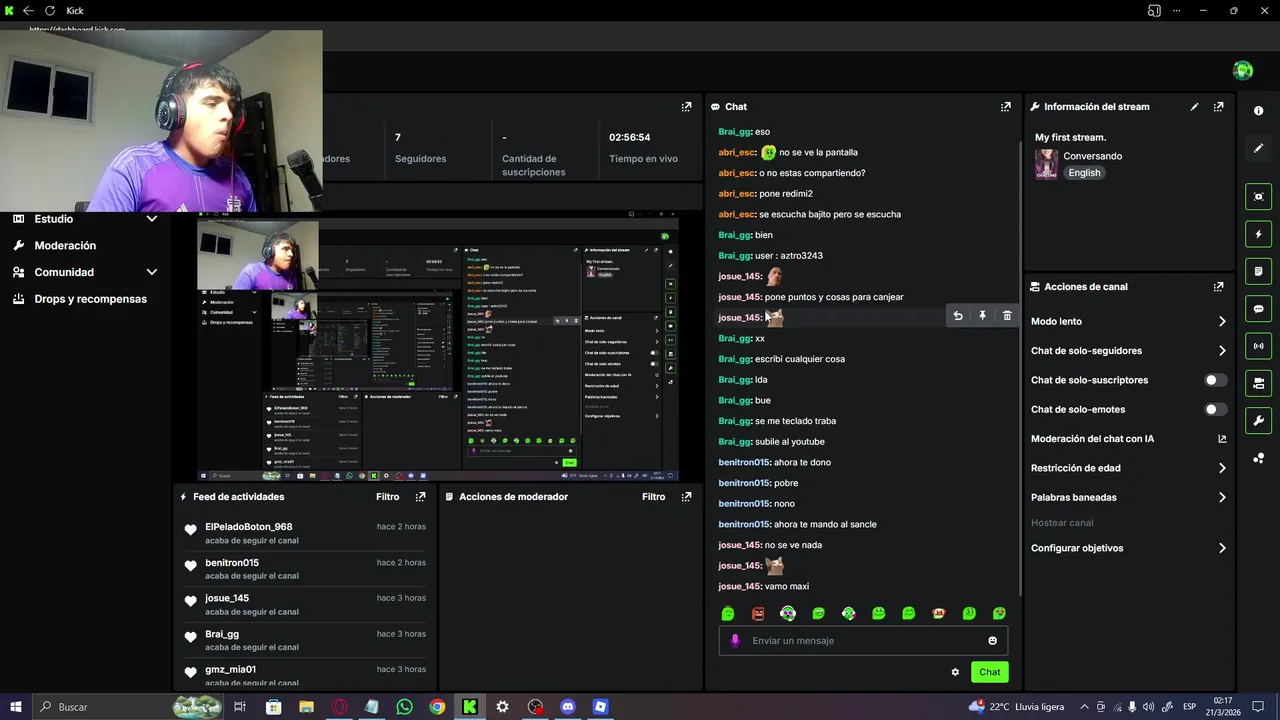Open Filtro in Feed de actividades

pos(388,497)
